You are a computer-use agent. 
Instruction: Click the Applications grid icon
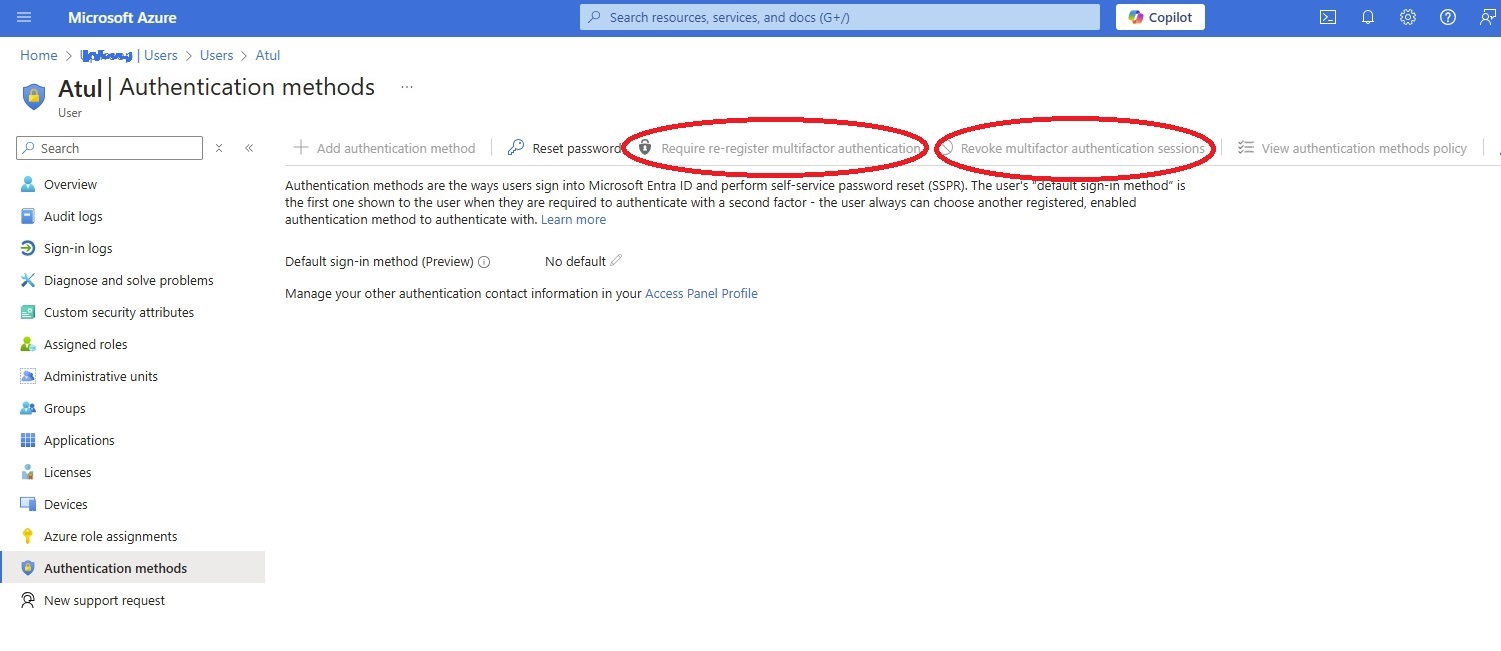click(x=28, y=440)
